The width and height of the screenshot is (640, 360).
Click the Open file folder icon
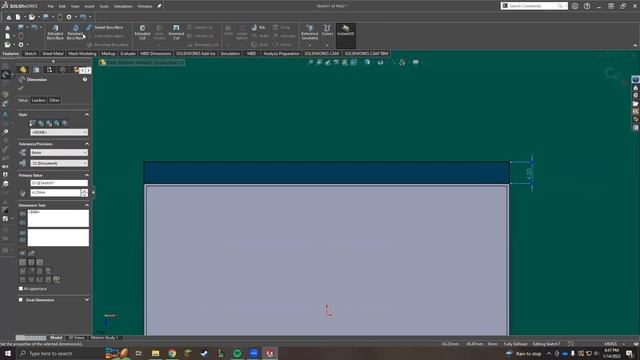[x=31, y=17]
